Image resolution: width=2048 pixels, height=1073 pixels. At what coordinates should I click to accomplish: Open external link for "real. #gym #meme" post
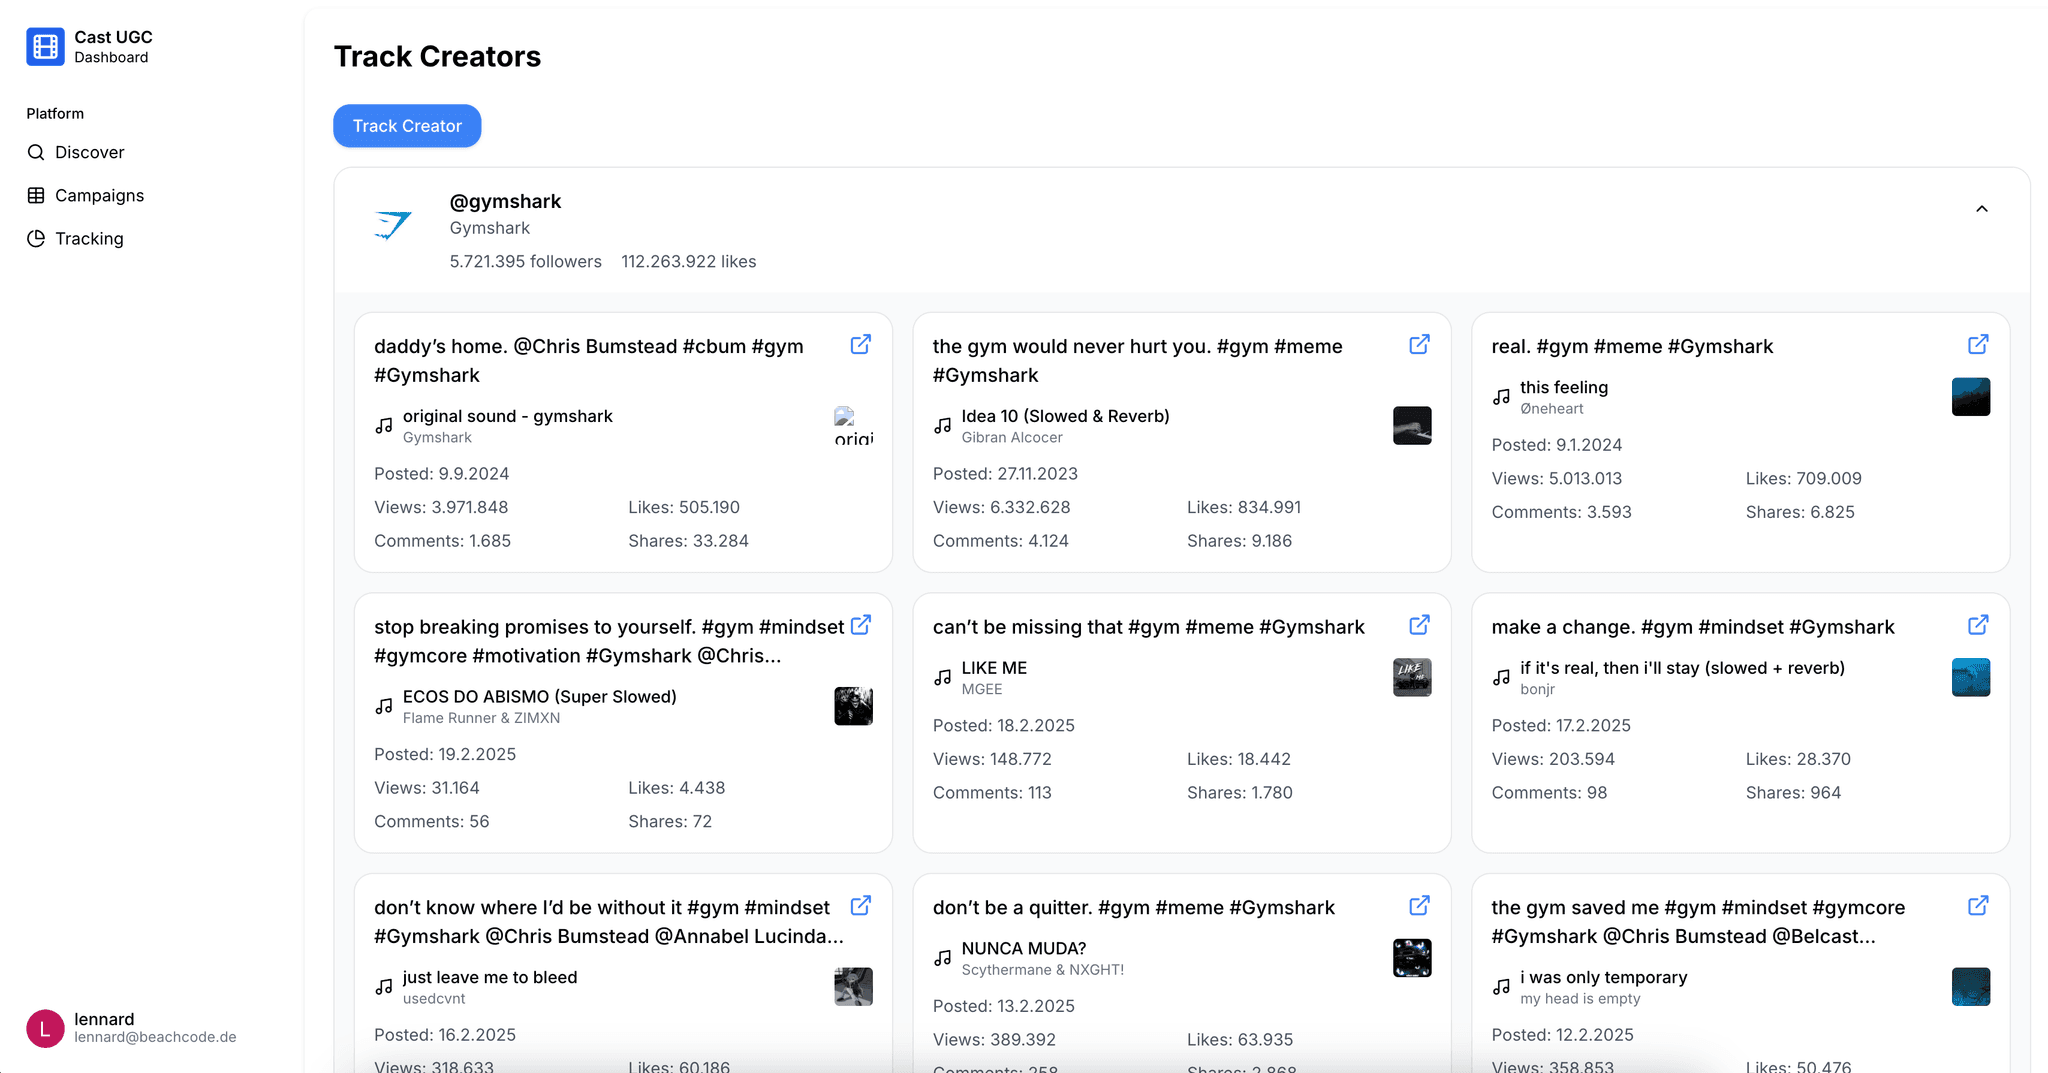click(1978, 344)
